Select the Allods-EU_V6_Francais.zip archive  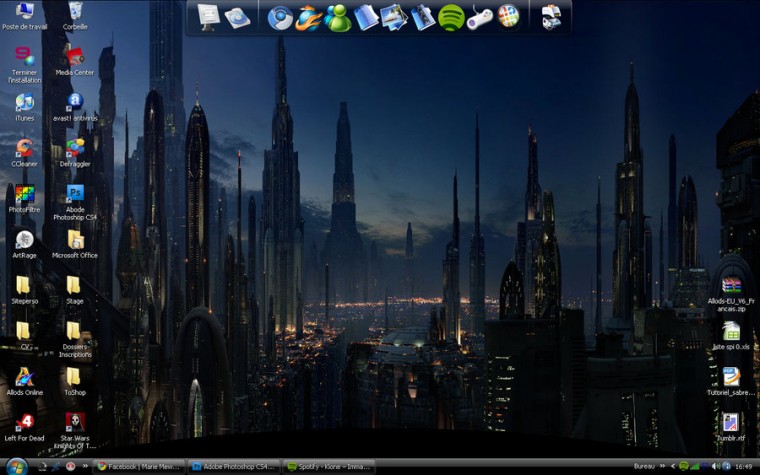click(x=731, y=294)
